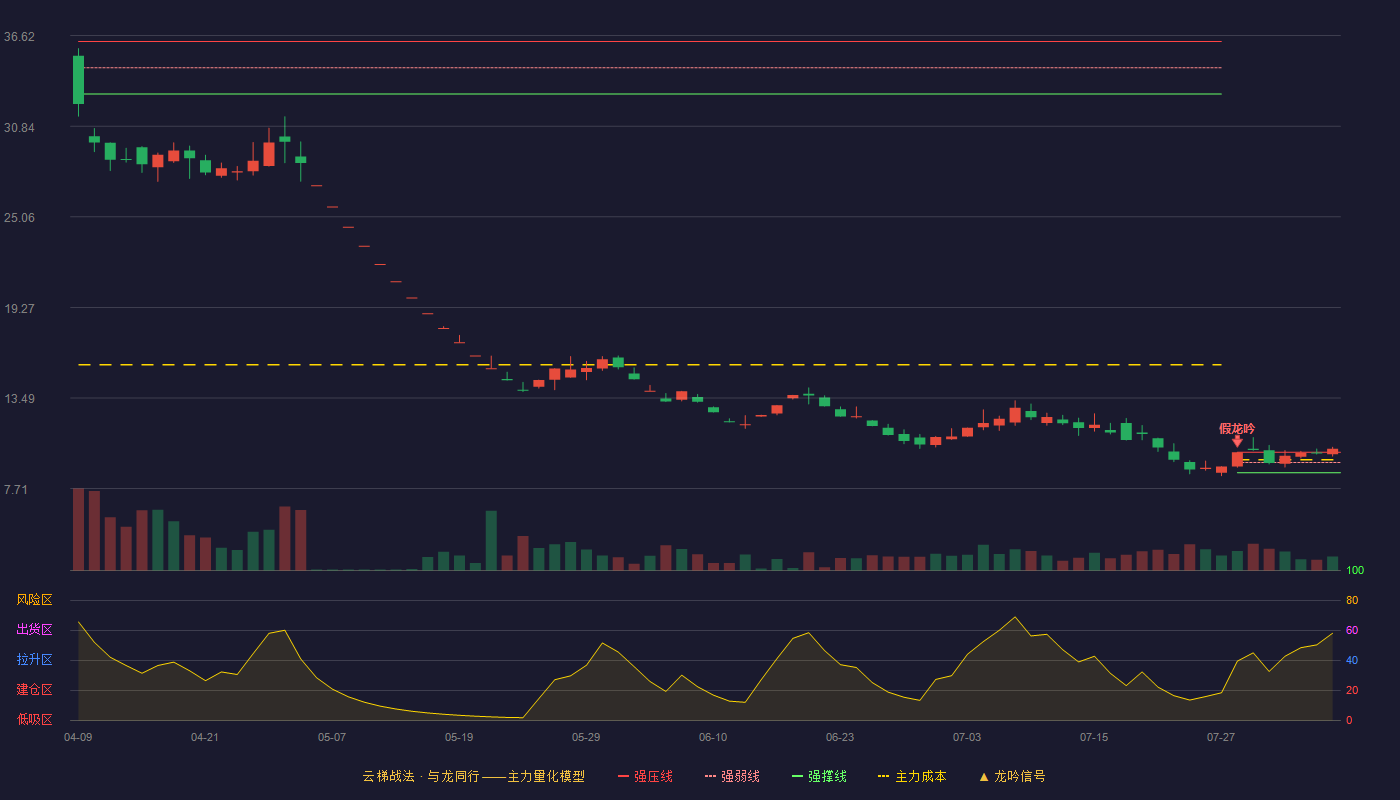This screenshot has height=800, width=1400.
Task: Click the 05-29 date label
Action: (x=586, y=737)
